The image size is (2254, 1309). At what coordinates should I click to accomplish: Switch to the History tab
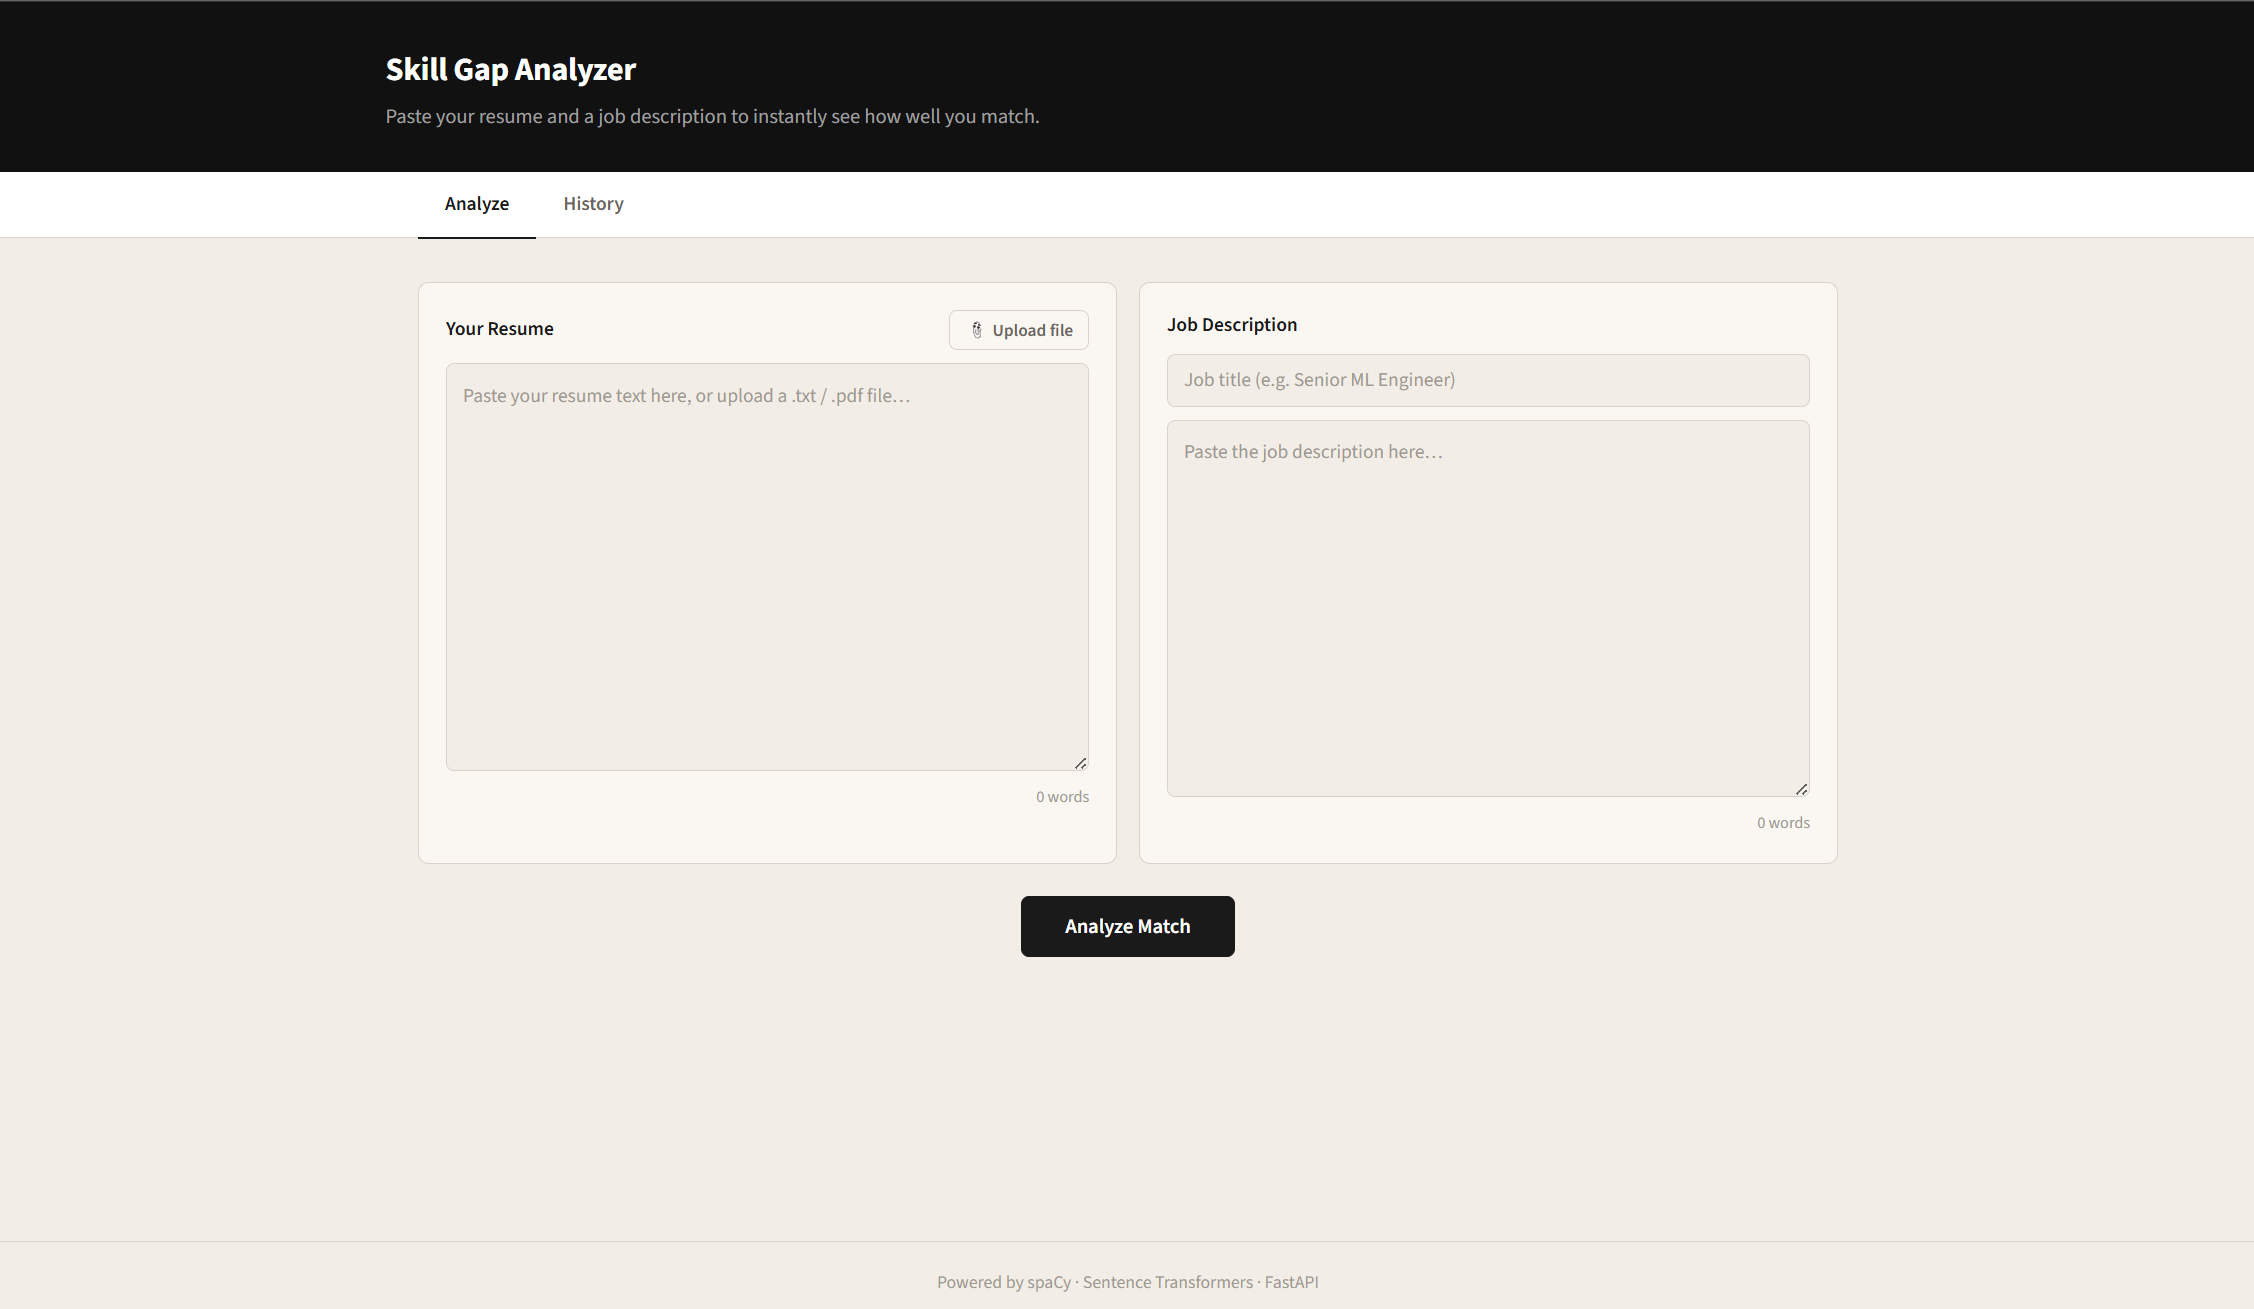tap(593, 204)
